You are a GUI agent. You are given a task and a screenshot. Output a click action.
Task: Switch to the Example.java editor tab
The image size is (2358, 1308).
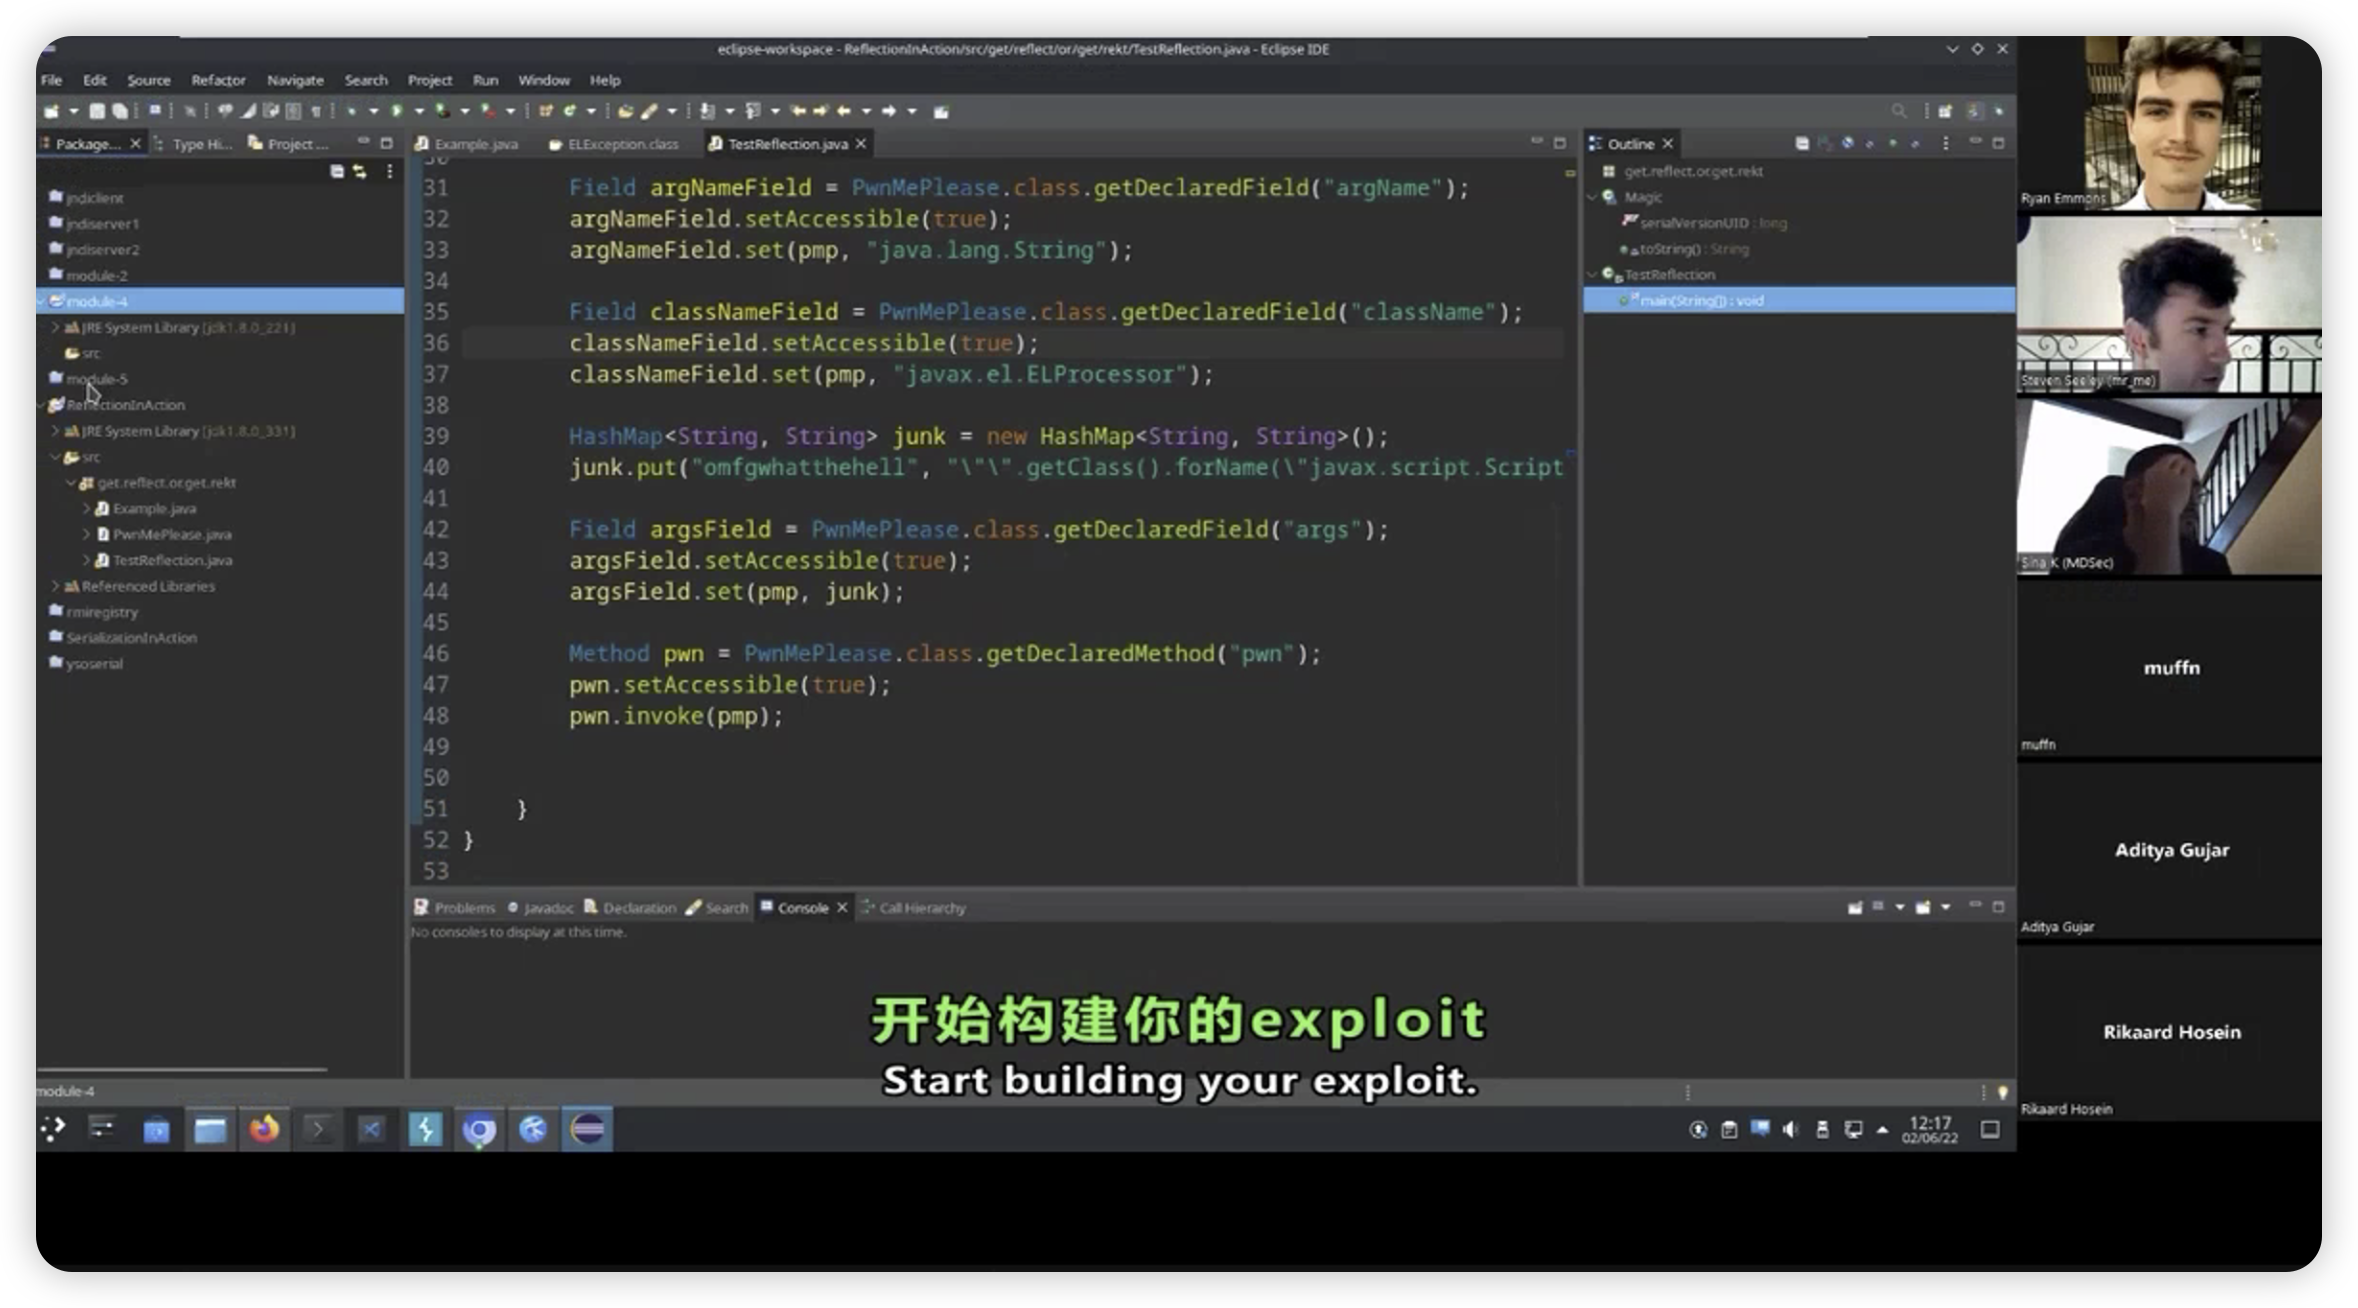click(475, 144)
